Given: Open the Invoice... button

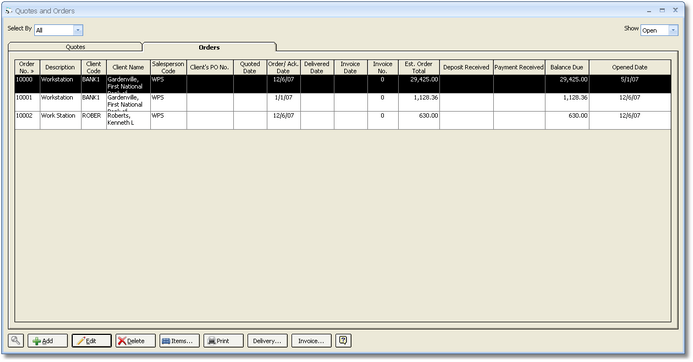Looking at the screenshot, I should 311,341.
